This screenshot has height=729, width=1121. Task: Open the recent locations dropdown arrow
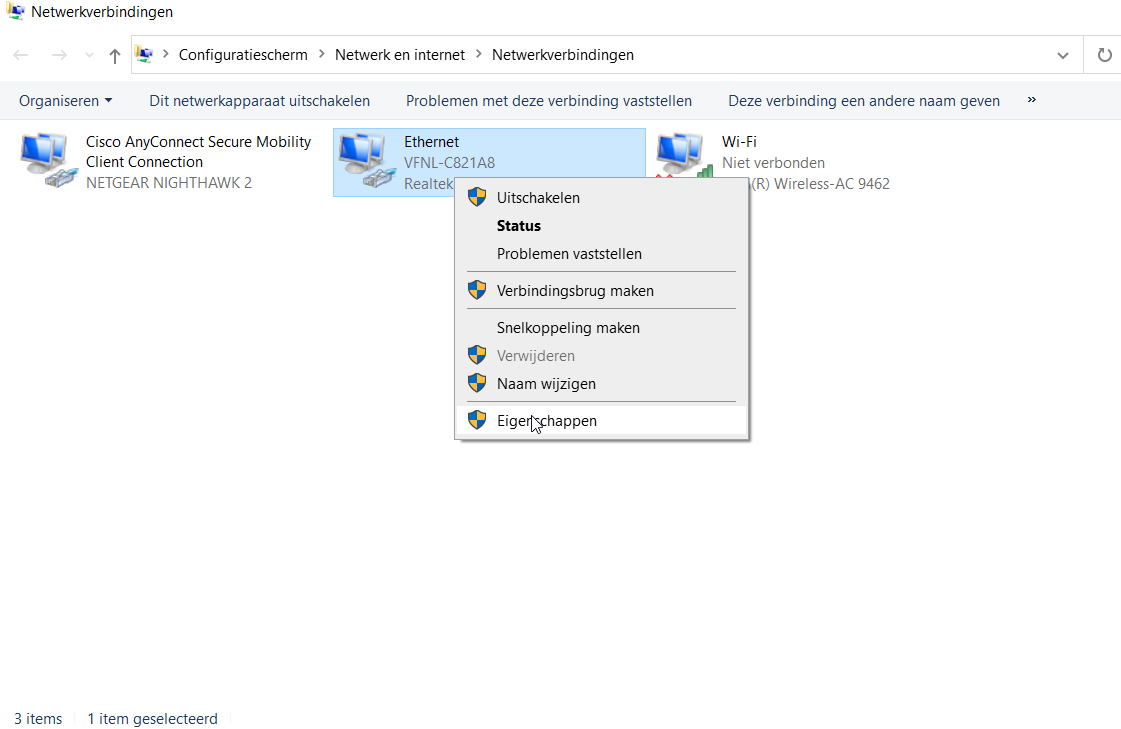90,56
